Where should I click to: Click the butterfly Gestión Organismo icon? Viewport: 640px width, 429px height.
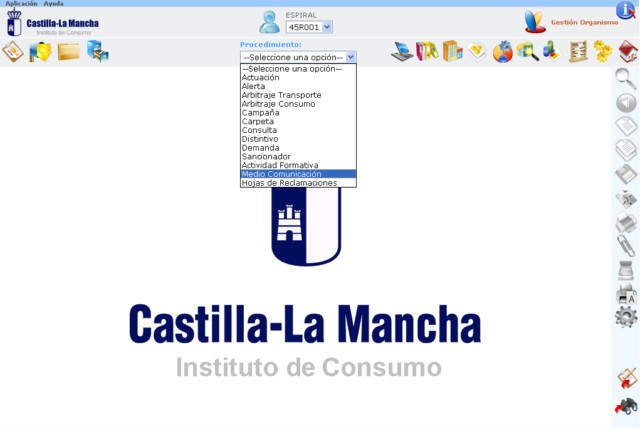click(x=535, y=22)
